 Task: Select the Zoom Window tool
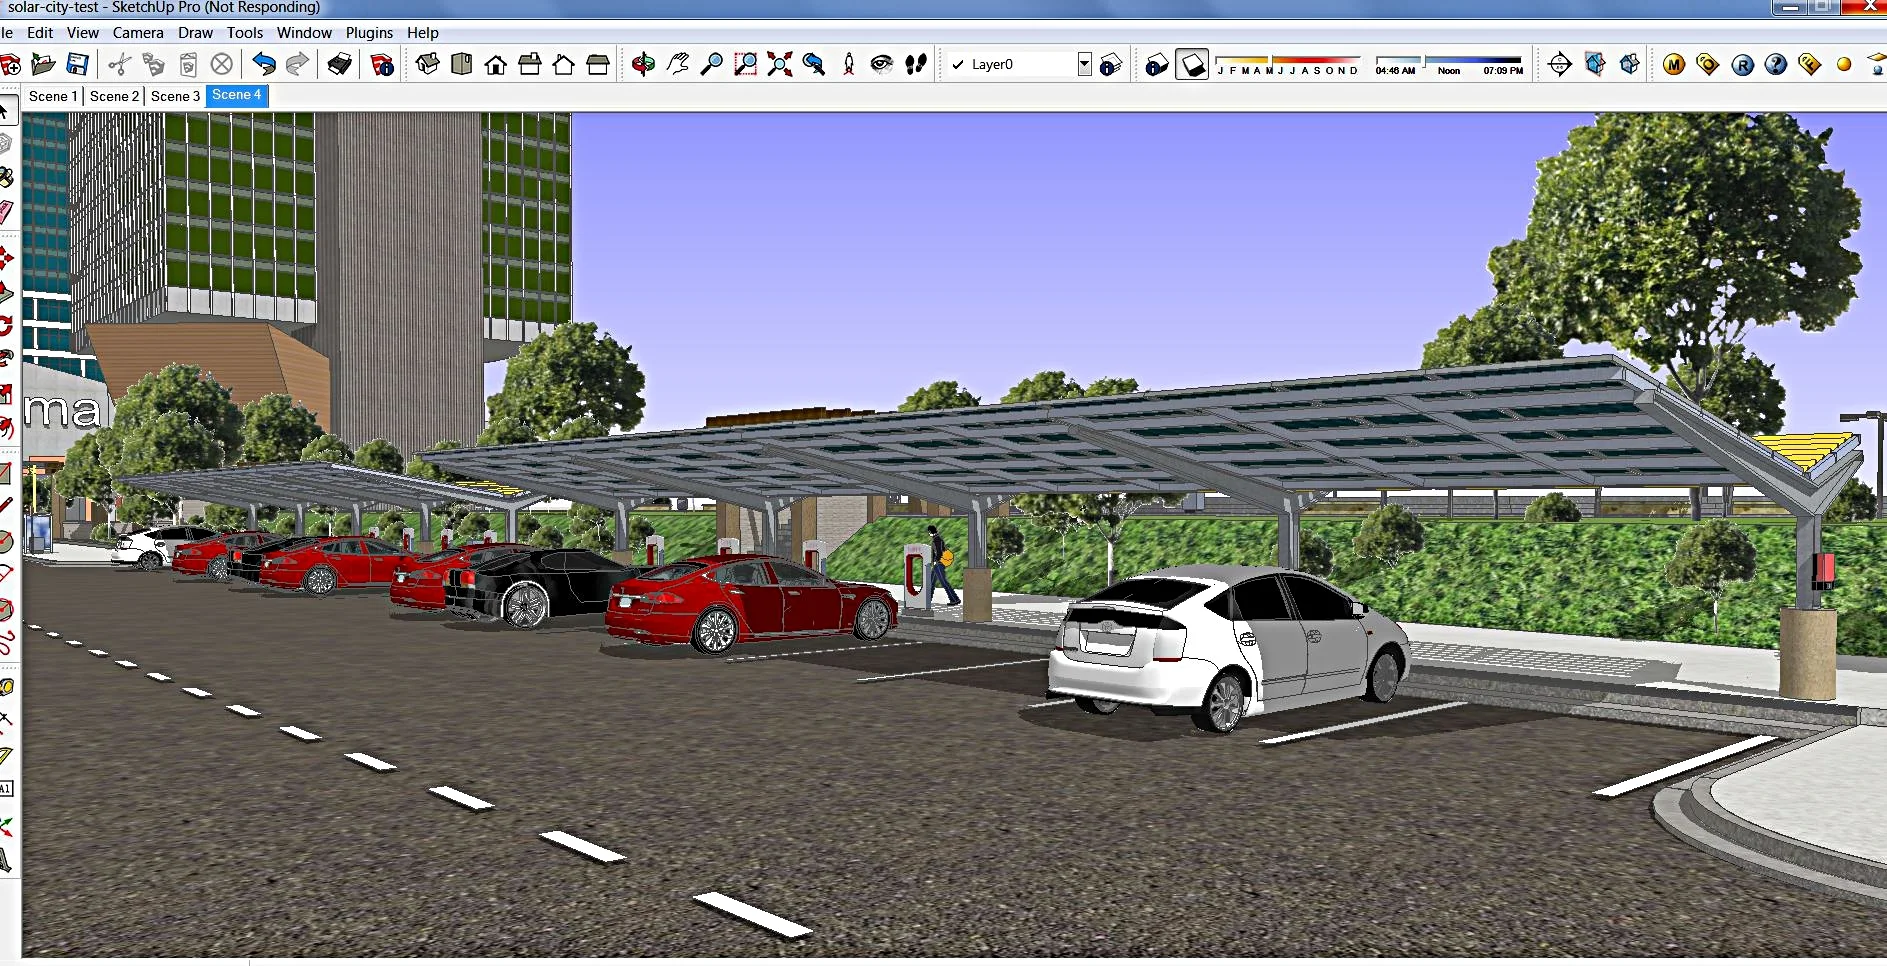[745, 65]
